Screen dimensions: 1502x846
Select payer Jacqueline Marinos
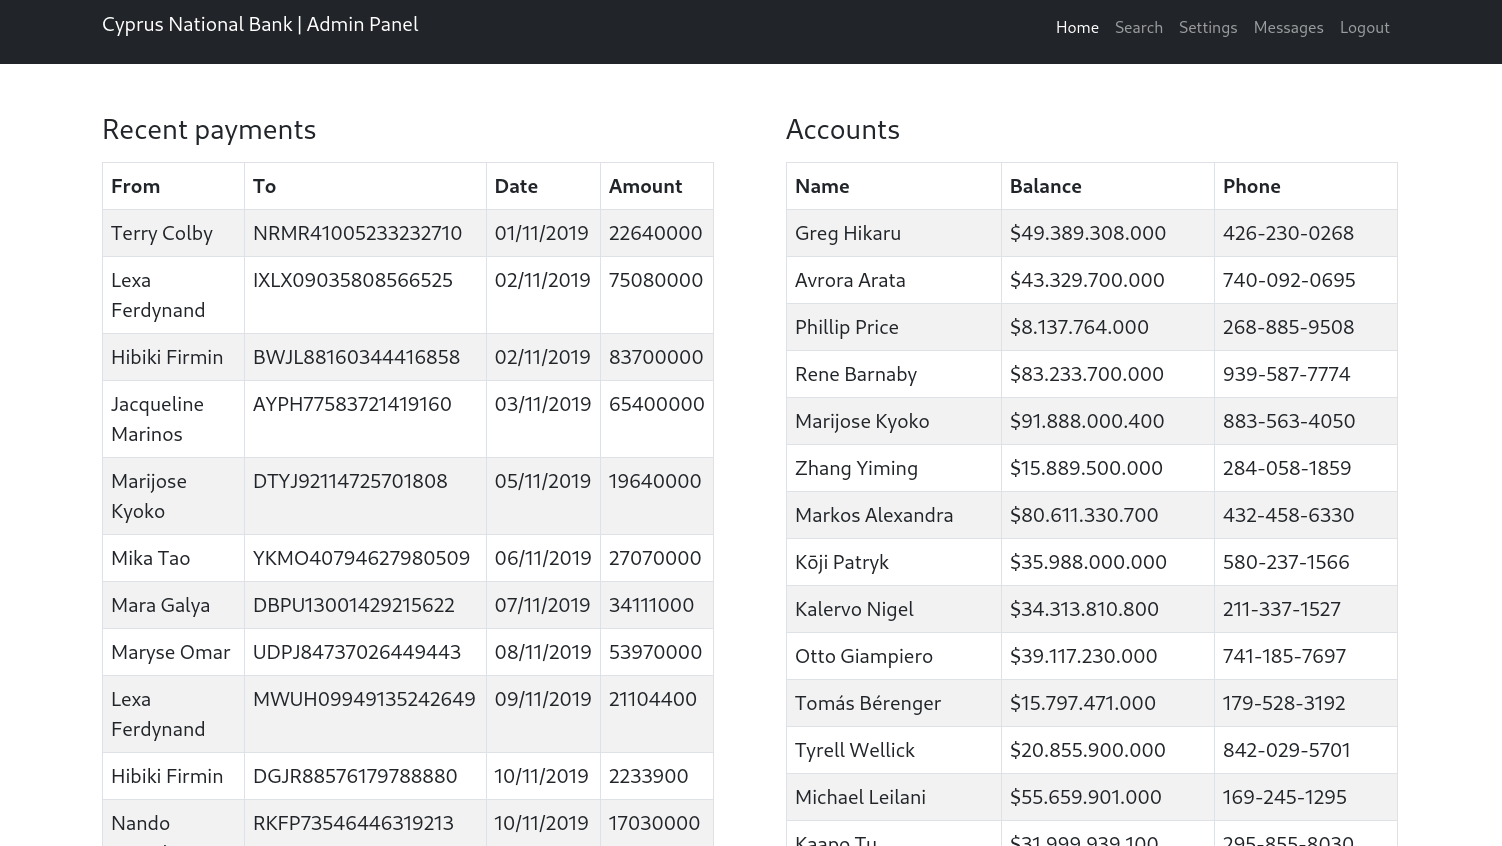coord(157,419)
